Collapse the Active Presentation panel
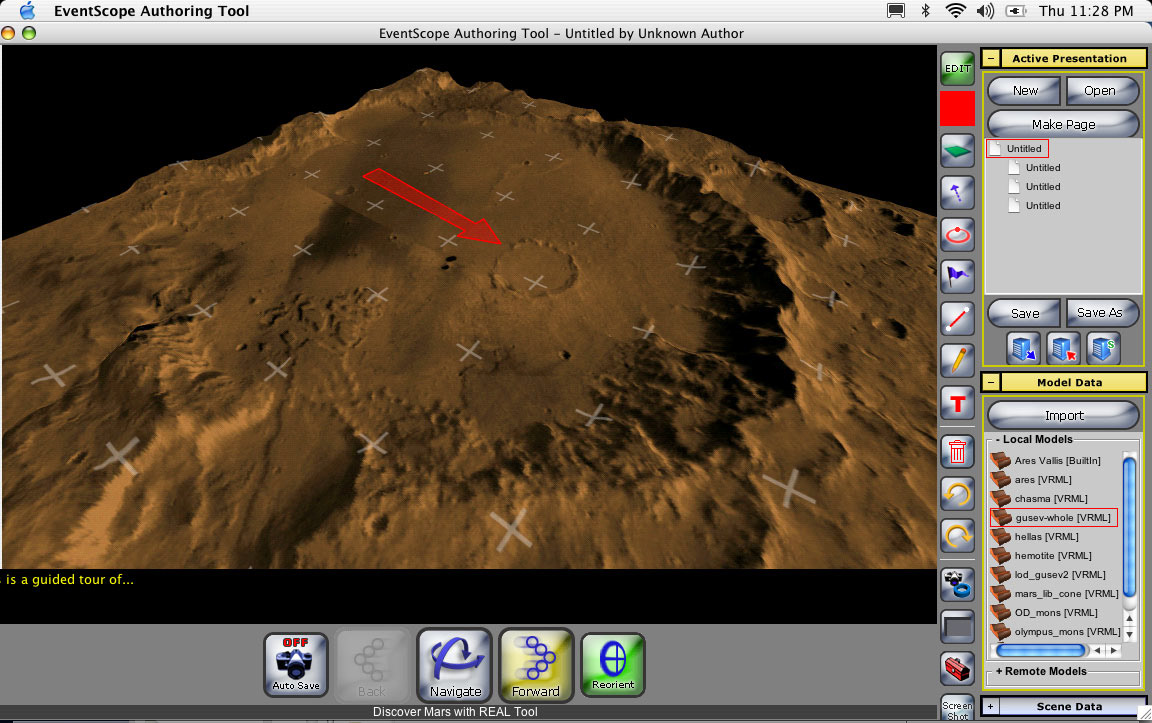Viewport: 1152px width, 723px height. pos(991,58)
